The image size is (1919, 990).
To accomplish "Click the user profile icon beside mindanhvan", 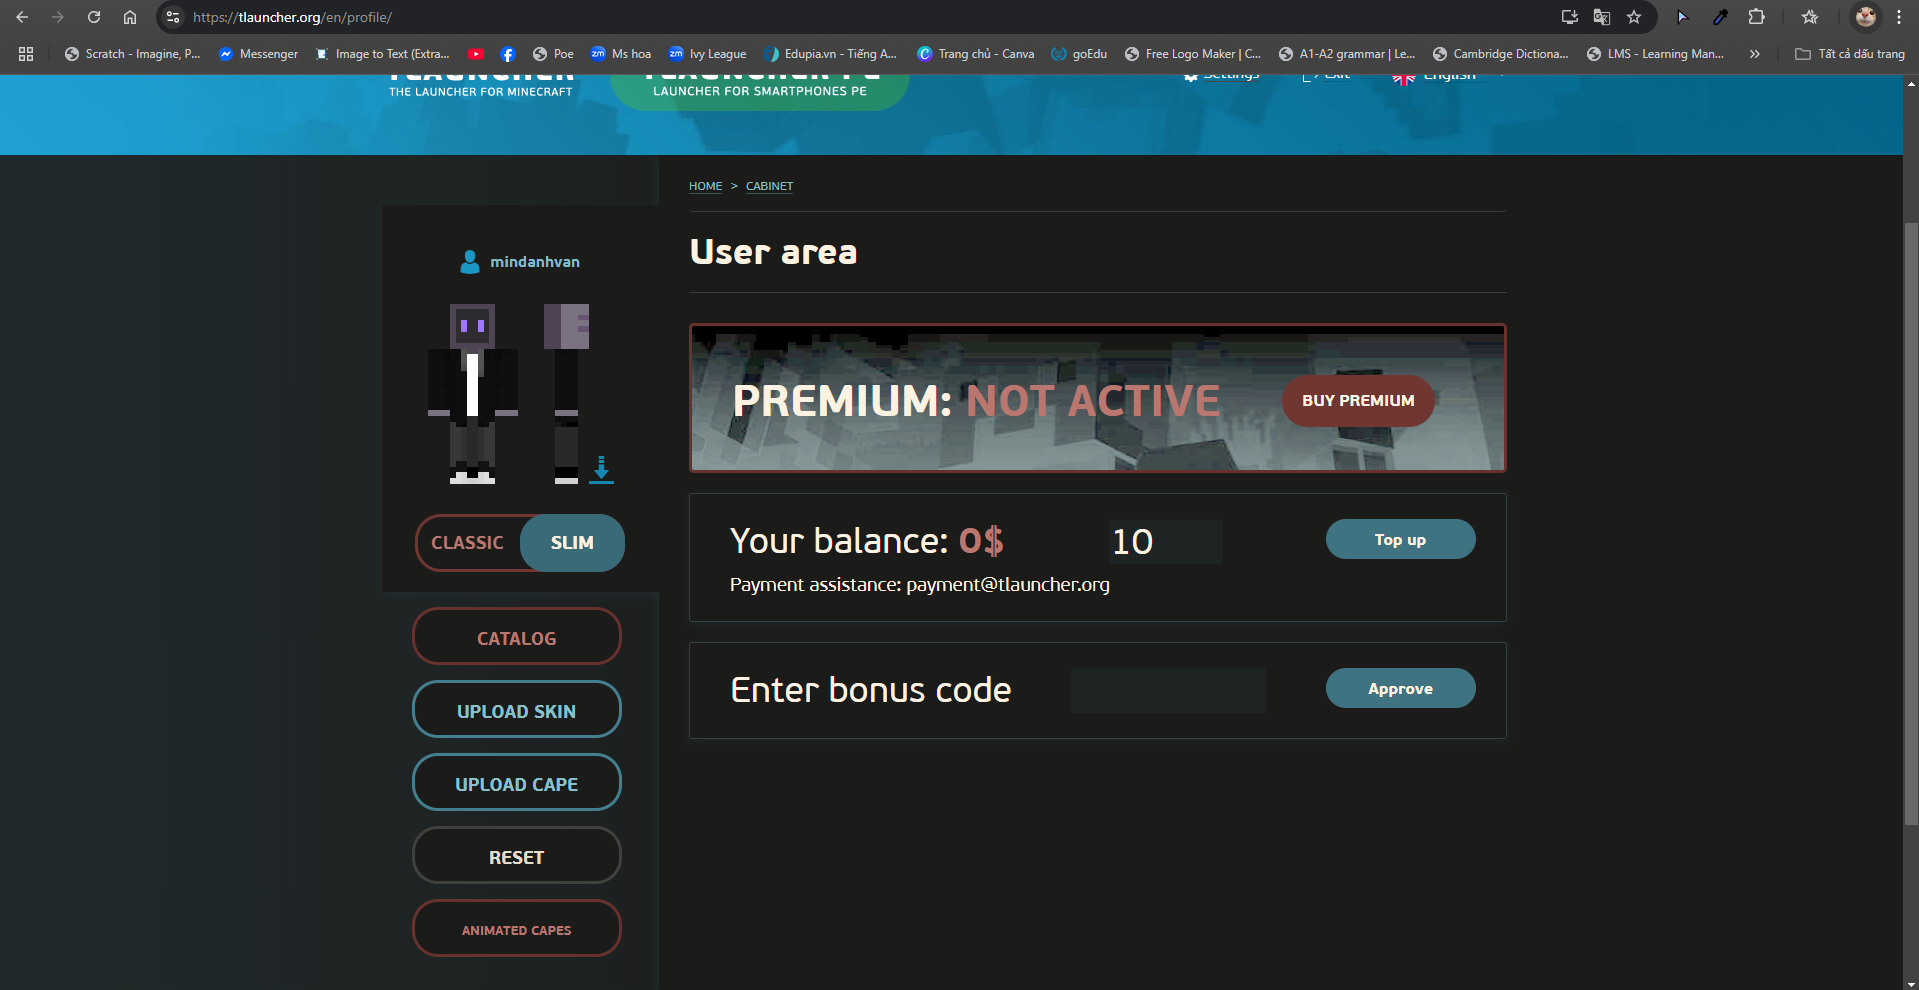I will 469,262.
